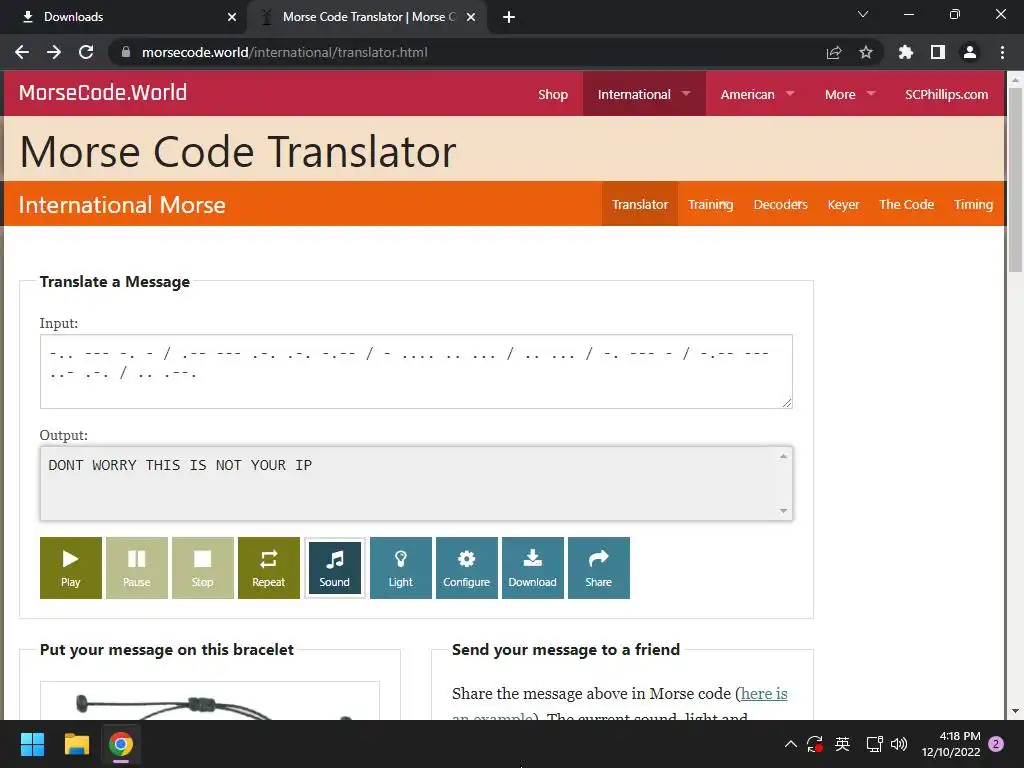Switch the input language indicator
The image size is (1024, 768).
[842, 744]
